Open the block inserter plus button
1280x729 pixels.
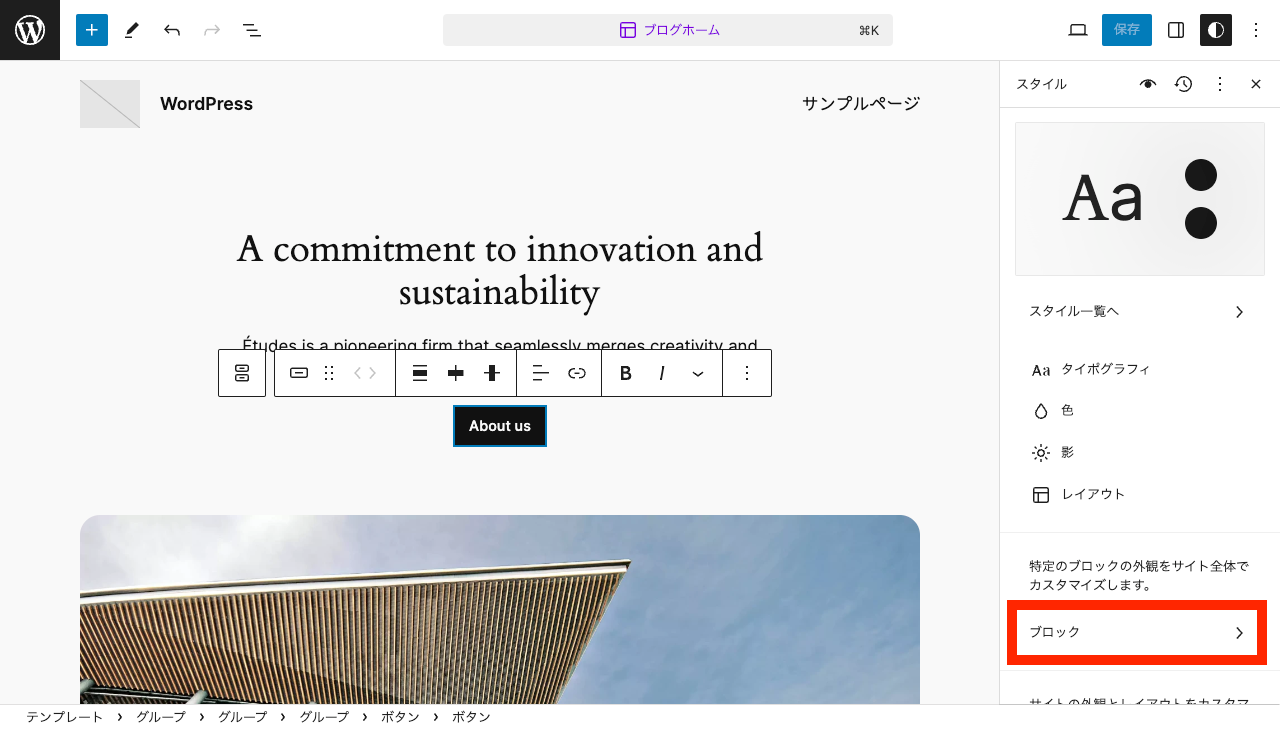click(x=92, y=30)
